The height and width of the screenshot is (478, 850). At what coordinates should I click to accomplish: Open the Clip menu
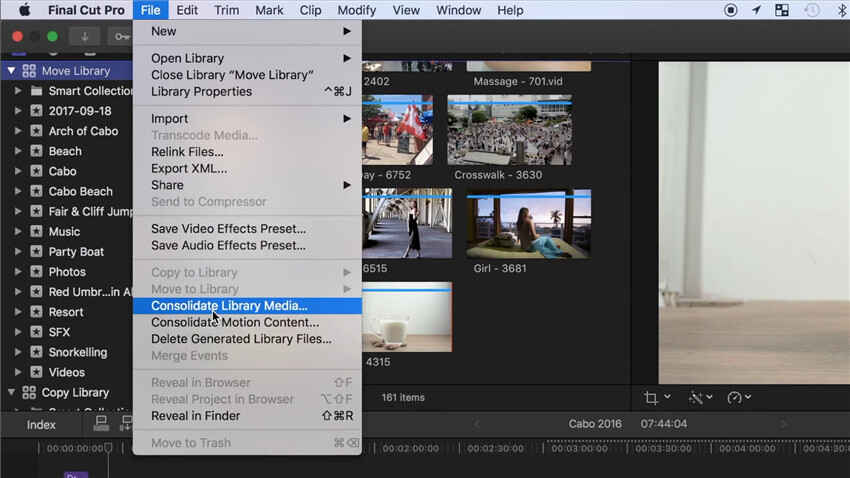[311, 10]
